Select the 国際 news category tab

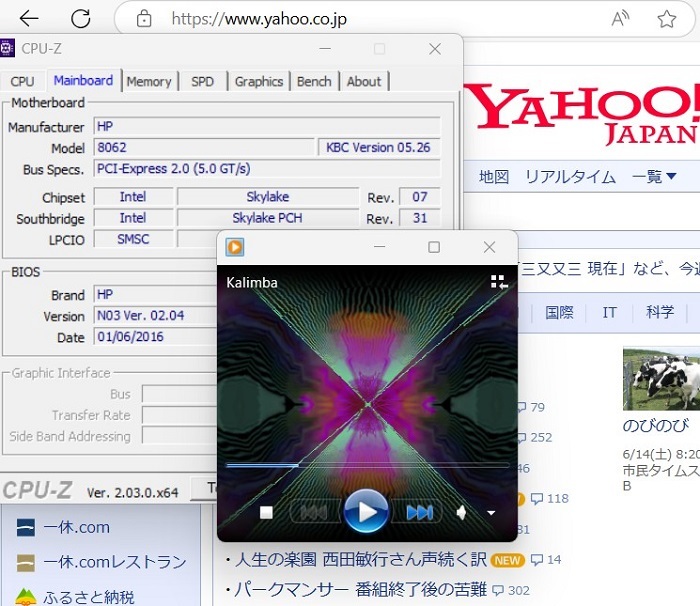point(559,312)
